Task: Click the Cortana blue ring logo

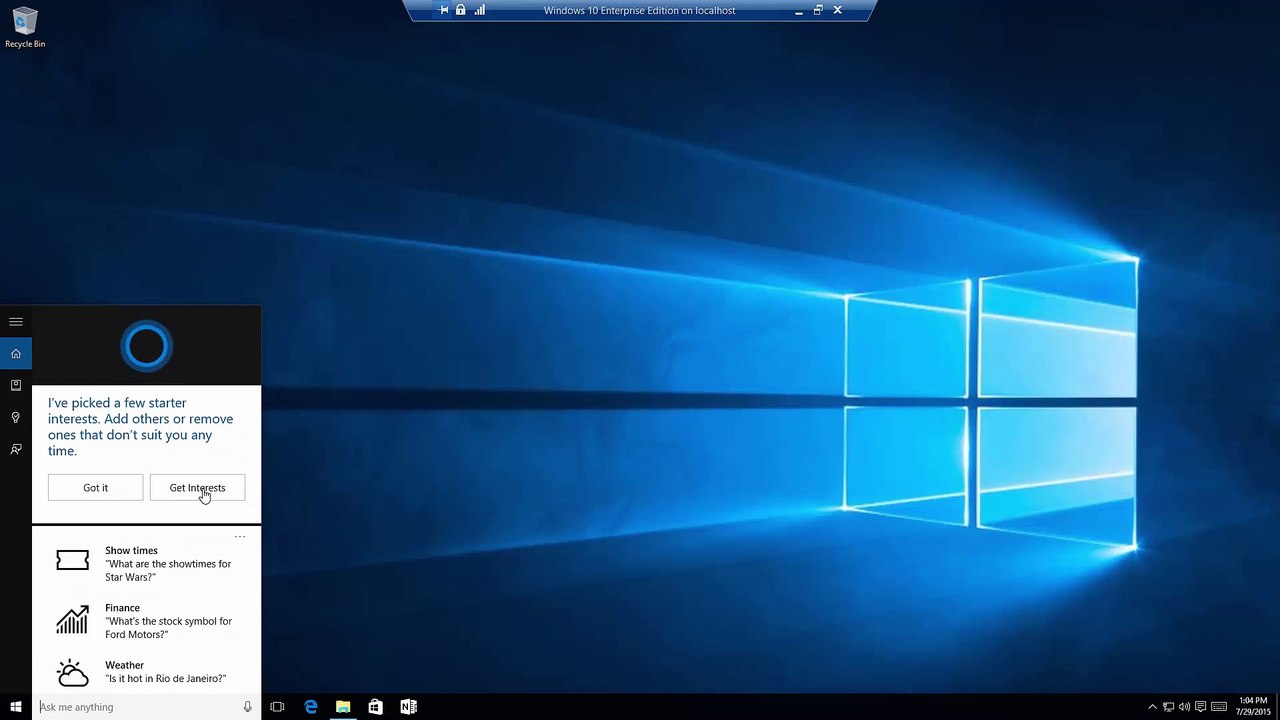Action: pyautogui.click(x=147, y=346)
